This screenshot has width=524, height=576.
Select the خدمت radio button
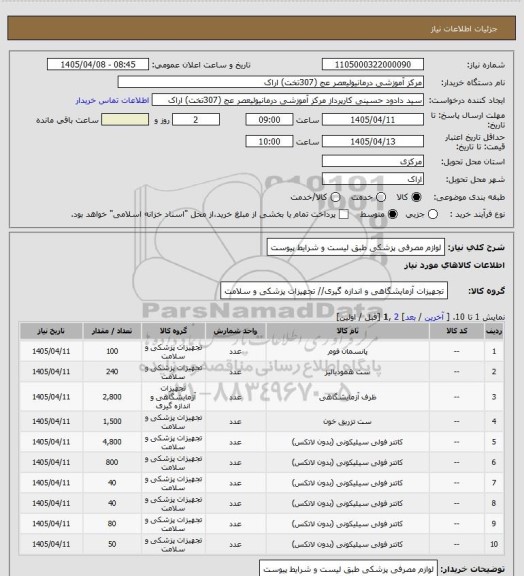pyautogui.click(x=381, y=197)
